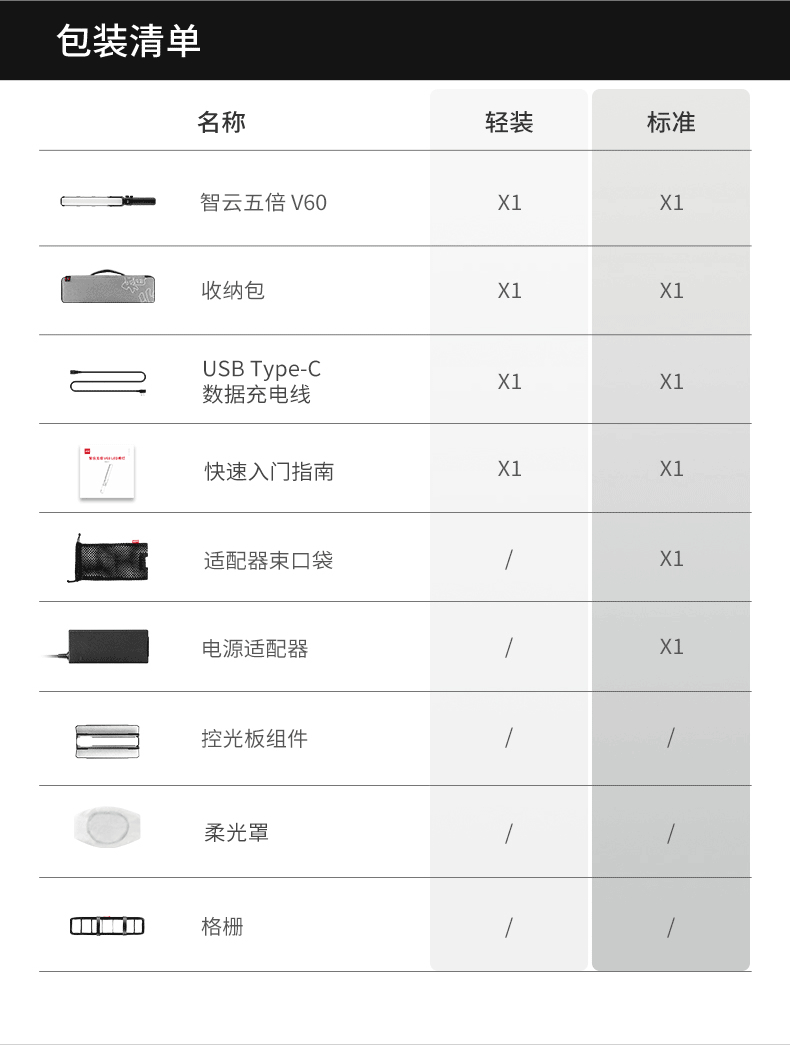Click the 适配器束口袋 mesh bag image
This screenshot has height=1045, width=790.
click(108, 558)
